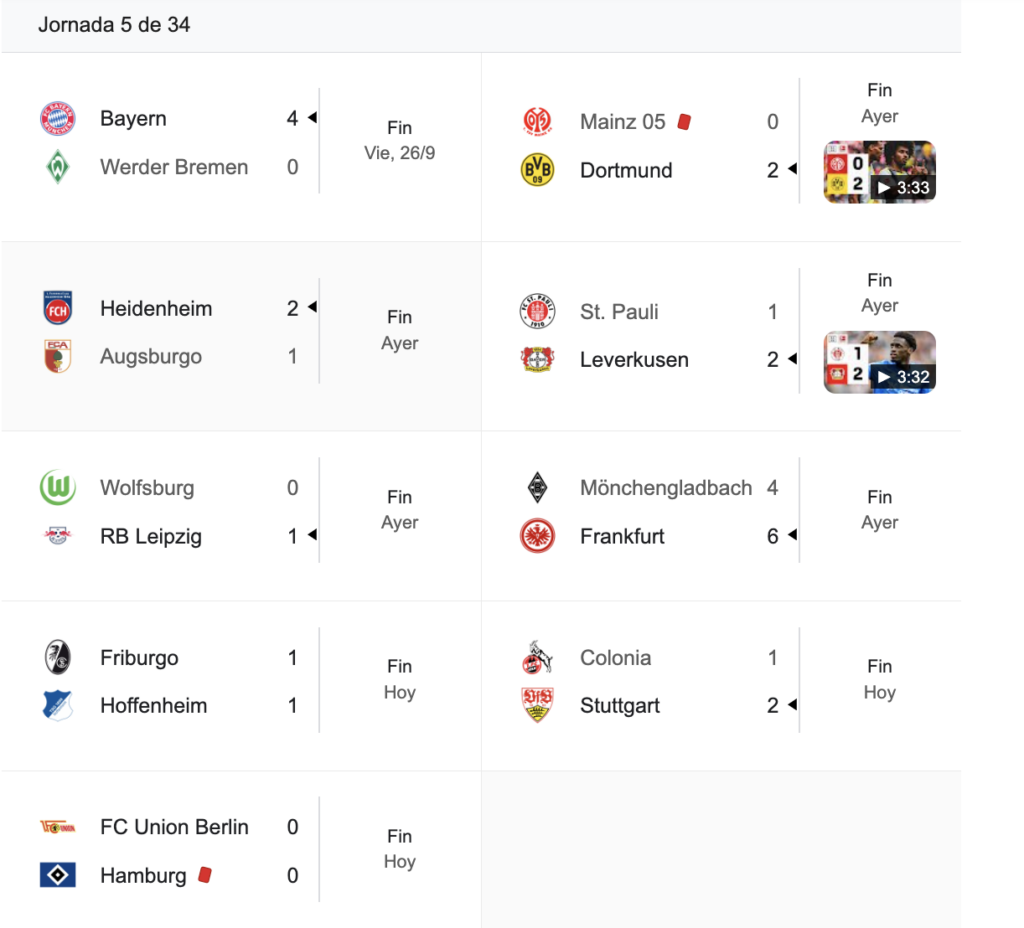Click the Bayern Munich club crest
Image resolution: width=1024 pixels, height=928 pixels.
[57, 119]
